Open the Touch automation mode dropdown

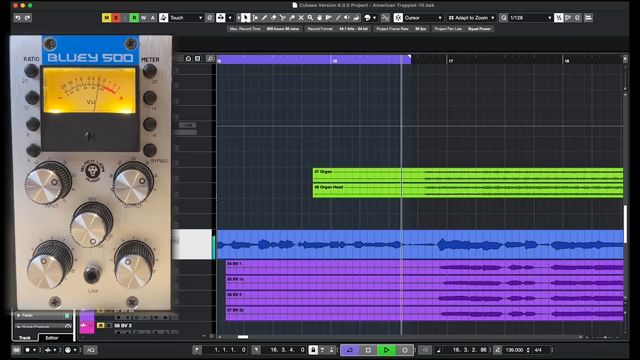tap(186, 18)
